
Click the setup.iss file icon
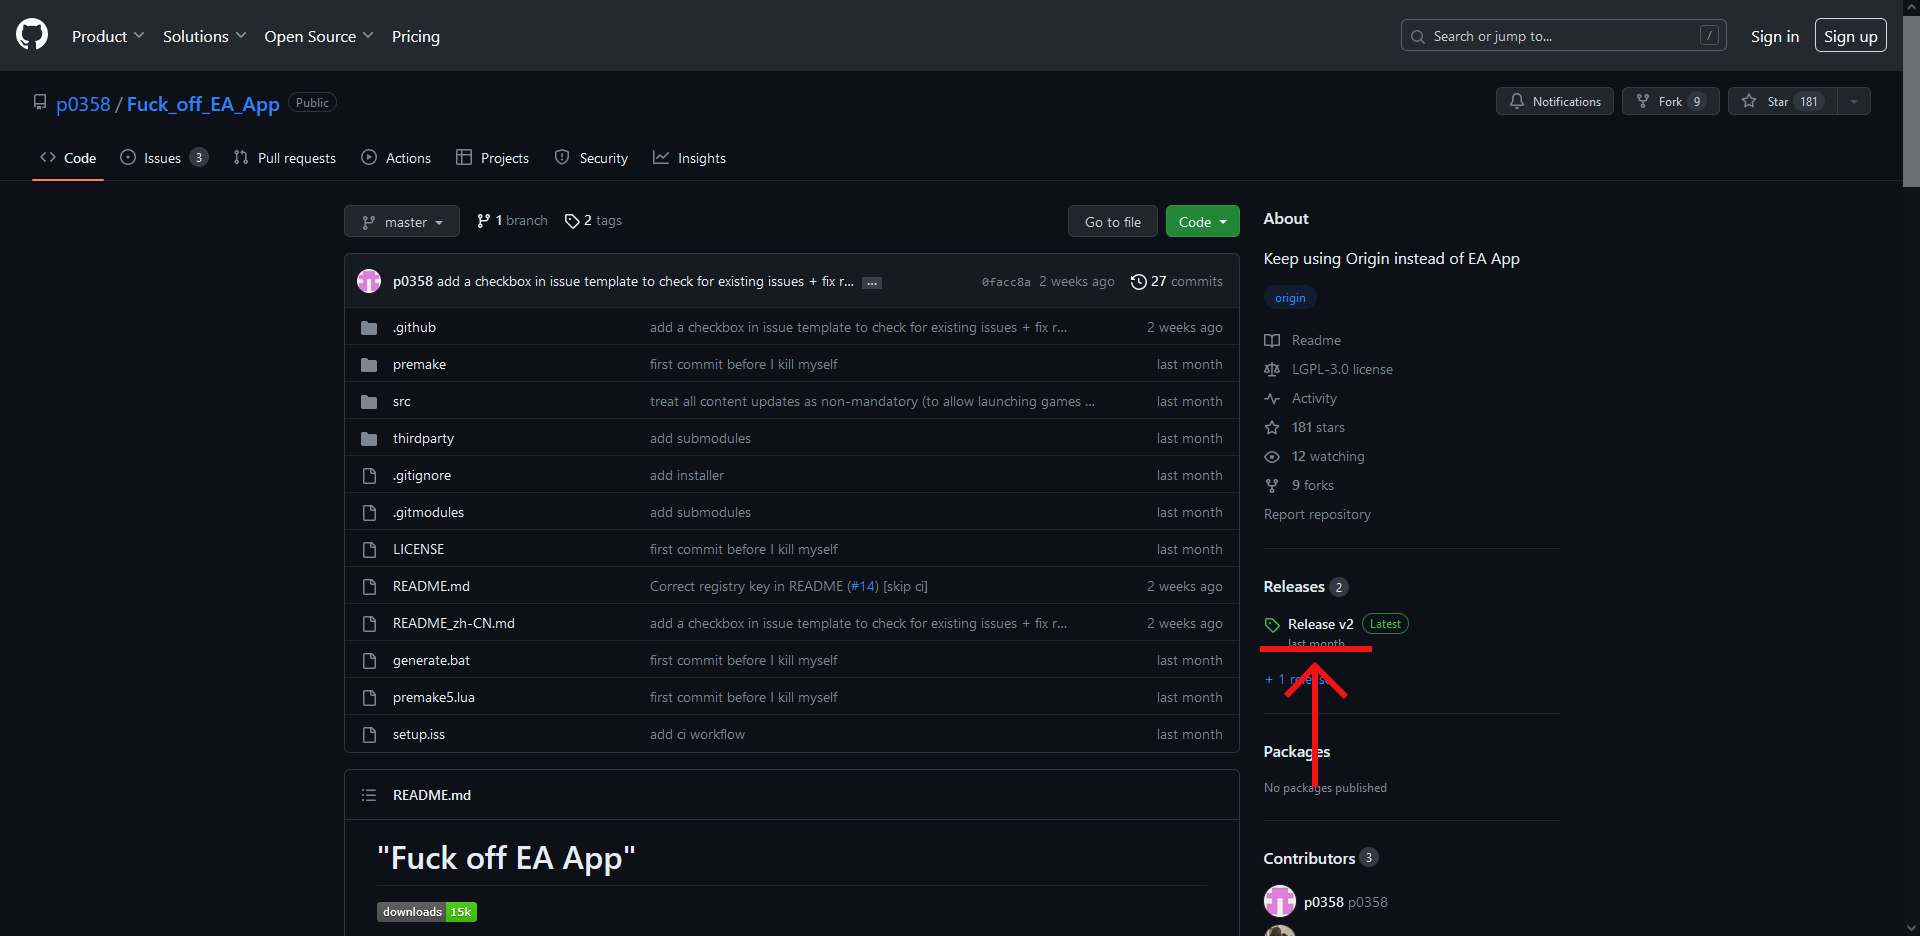click(369, 735)
